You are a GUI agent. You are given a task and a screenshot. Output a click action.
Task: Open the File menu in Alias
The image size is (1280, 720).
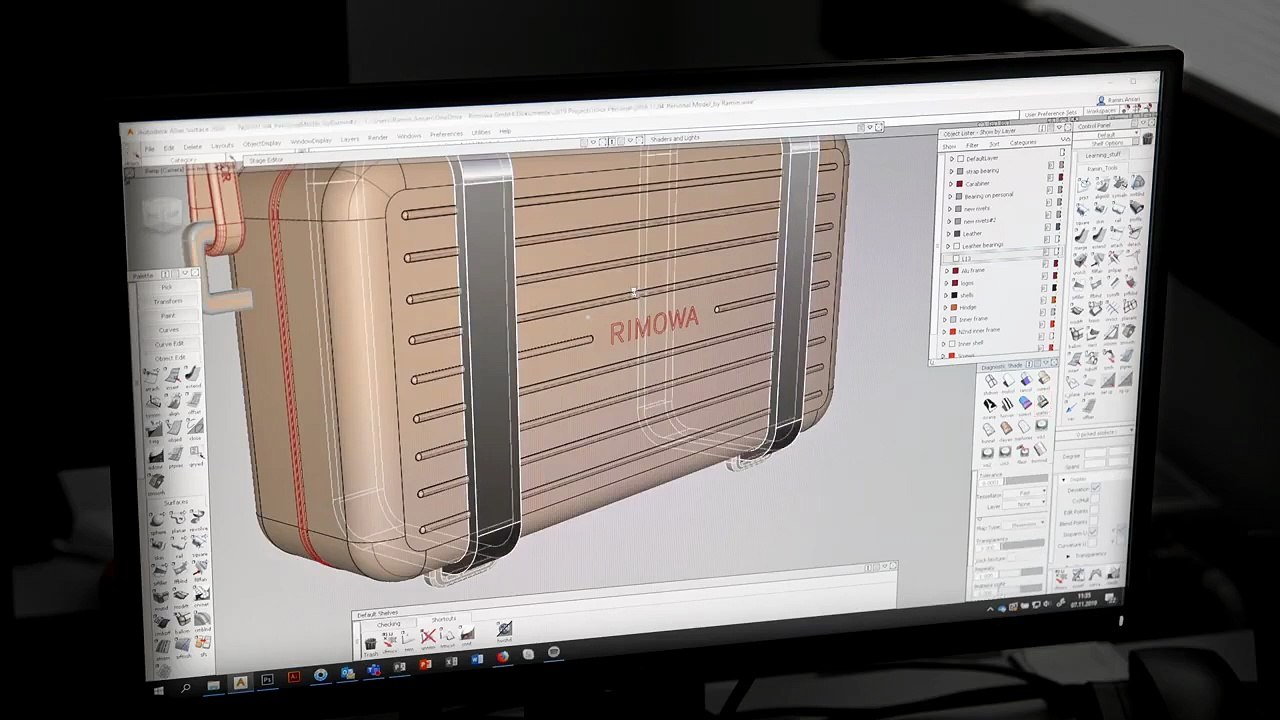click(x=150, y=149)
